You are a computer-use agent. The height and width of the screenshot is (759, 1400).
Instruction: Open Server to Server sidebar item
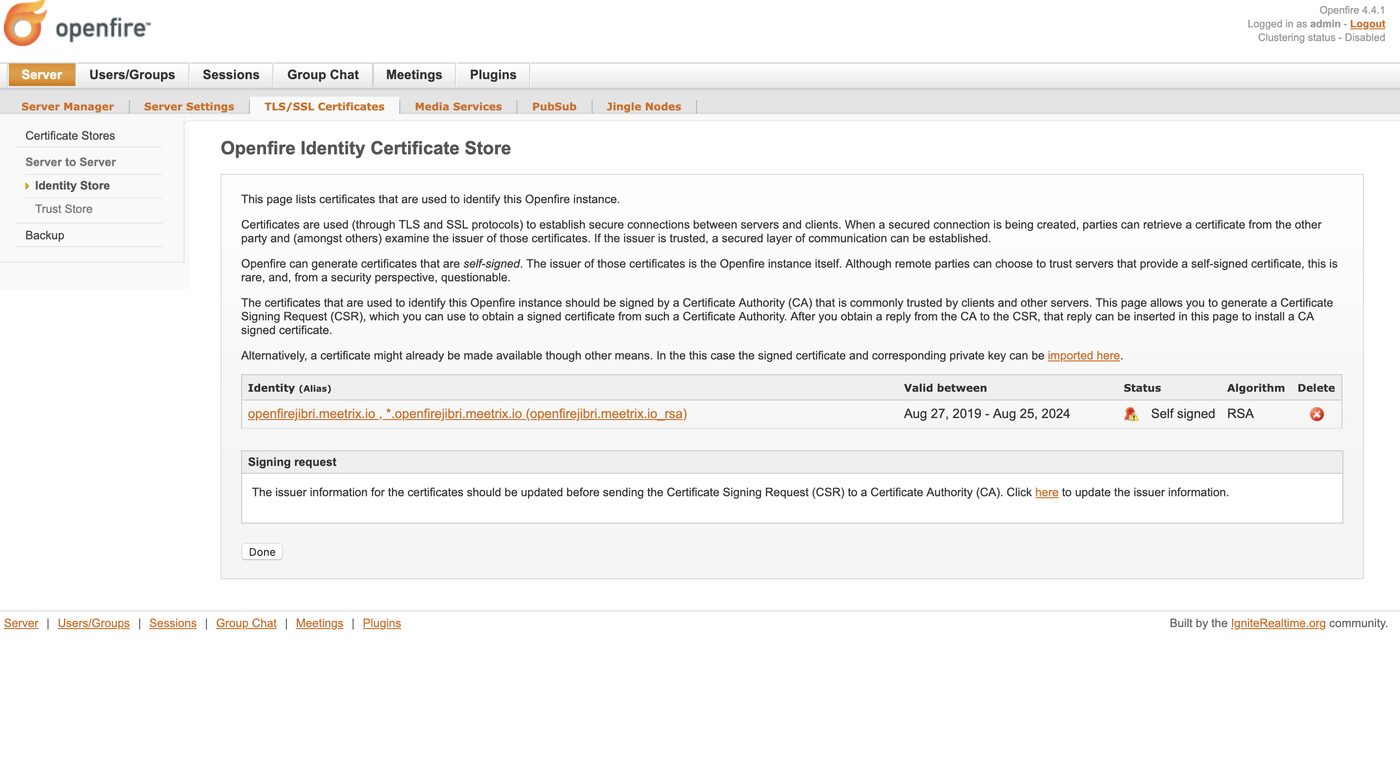71,162
